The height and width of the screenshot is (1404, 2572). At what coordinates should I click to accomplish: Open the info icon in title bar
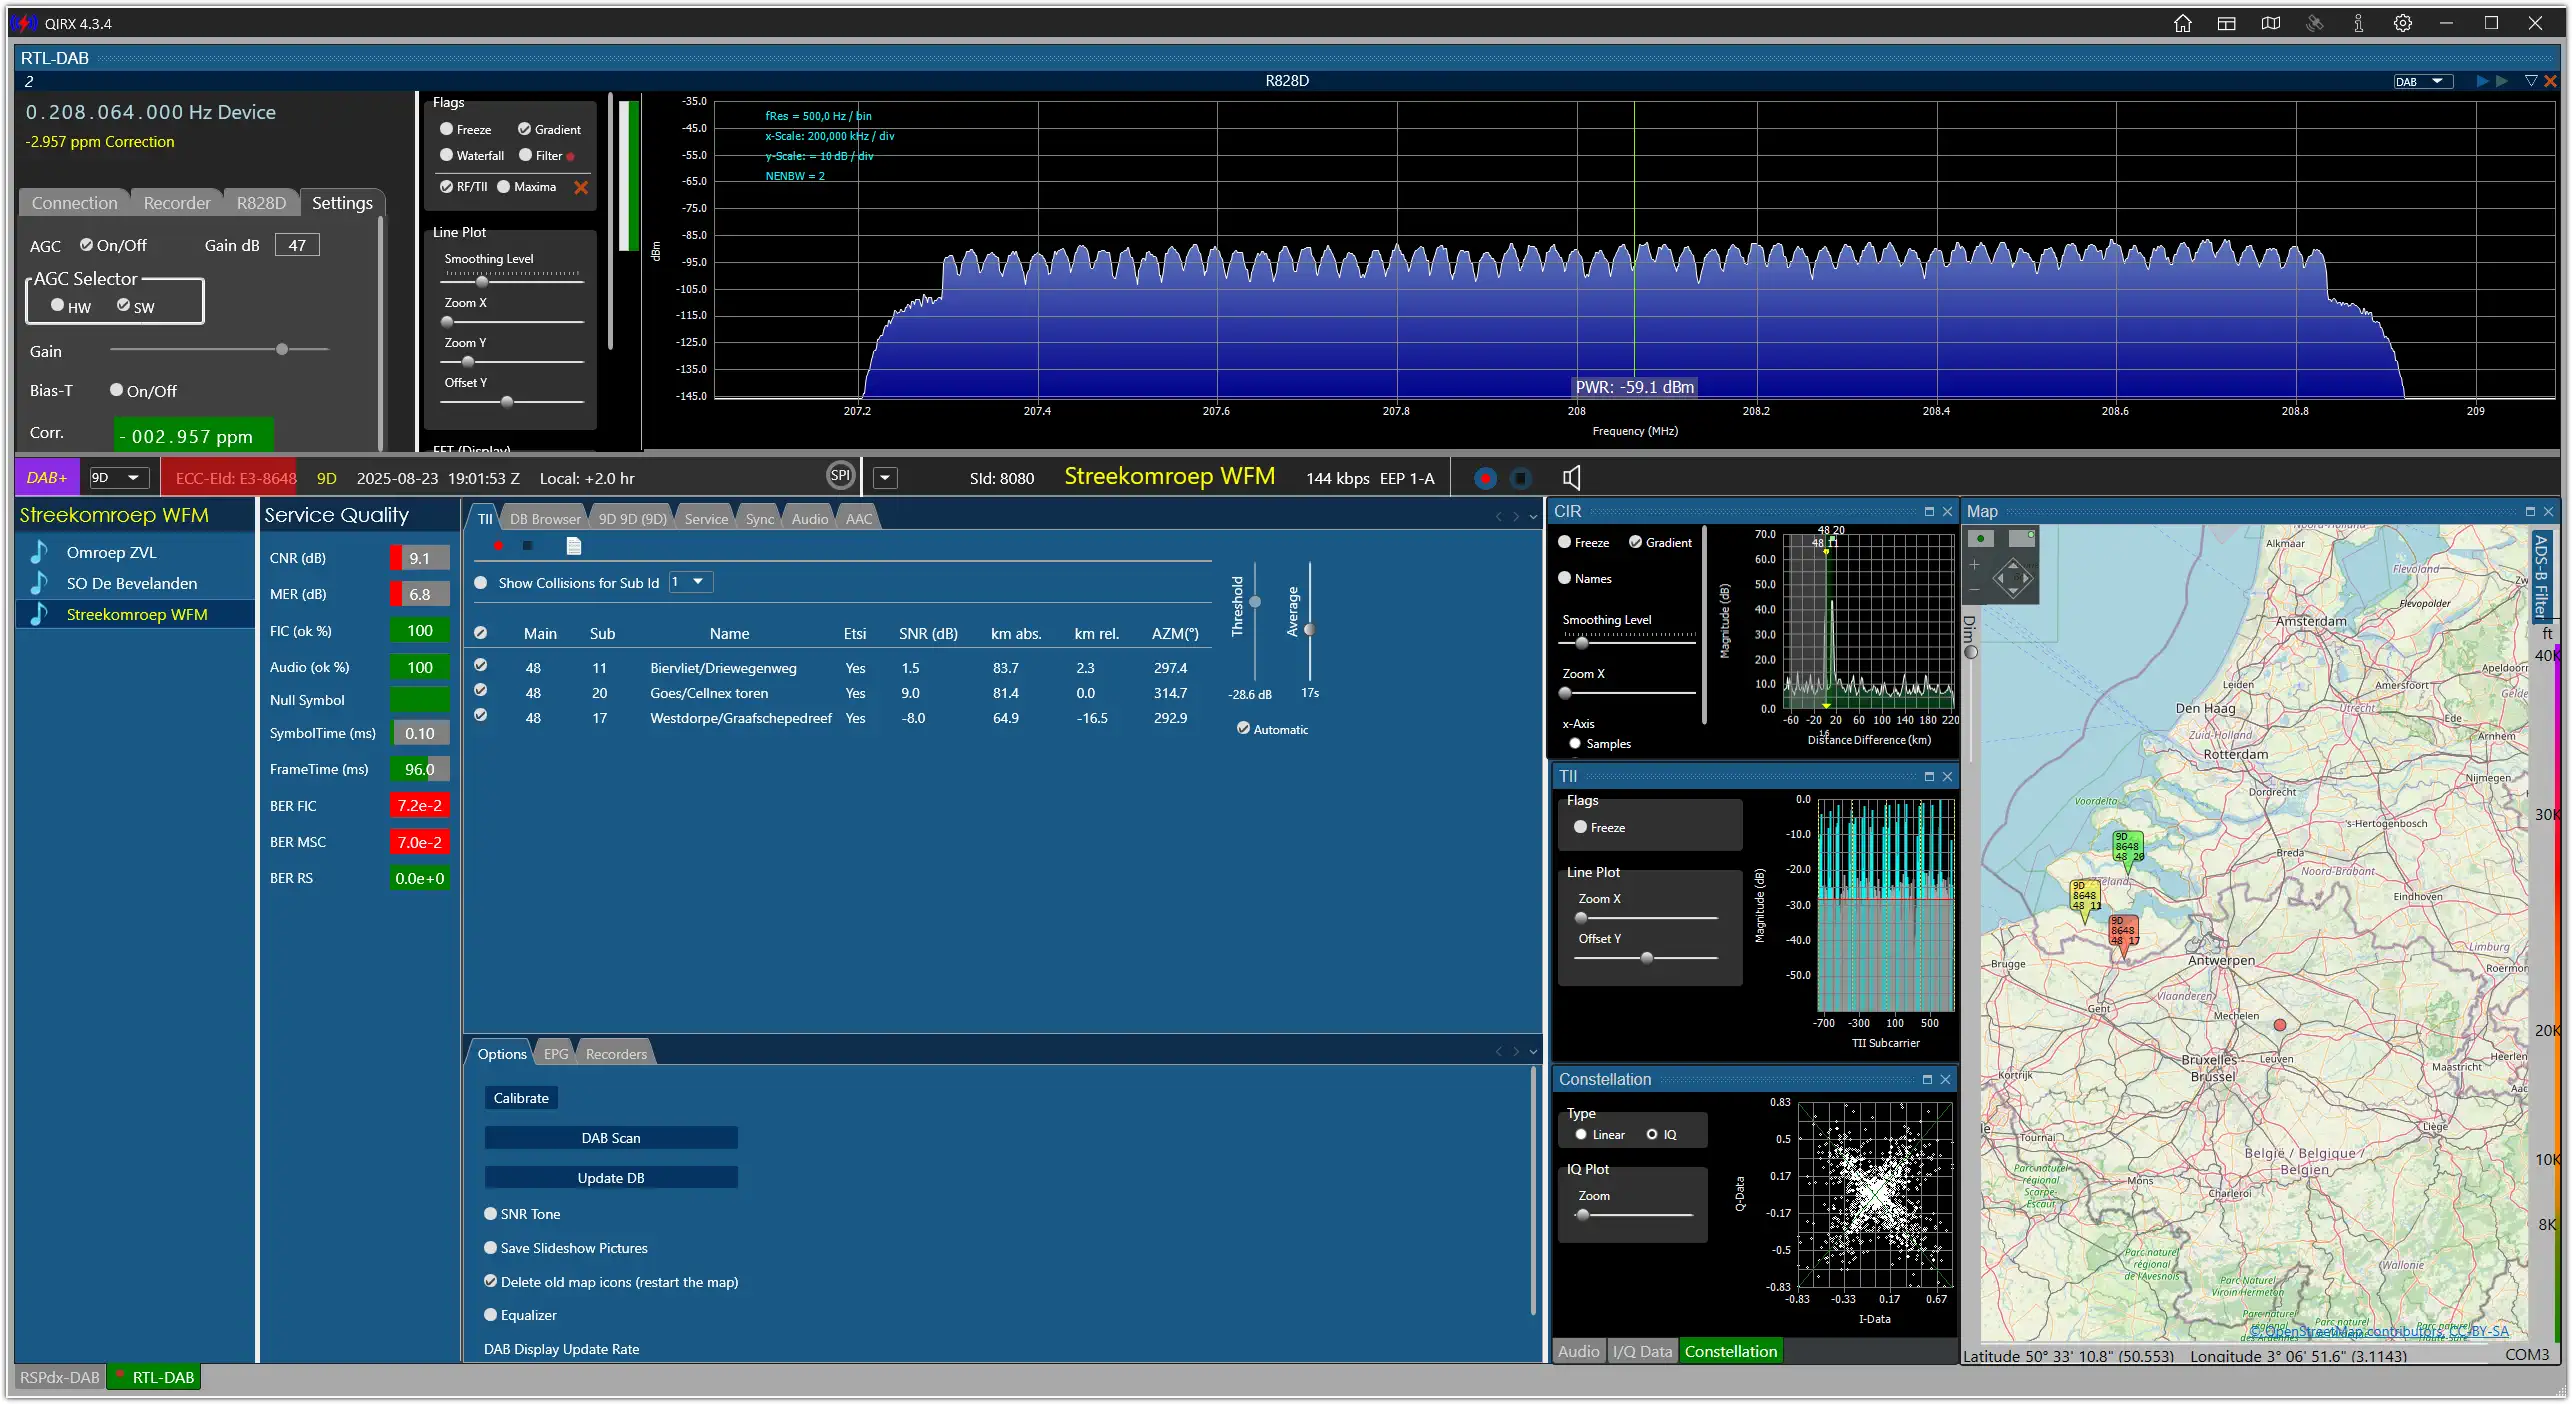coord(2358,23)
